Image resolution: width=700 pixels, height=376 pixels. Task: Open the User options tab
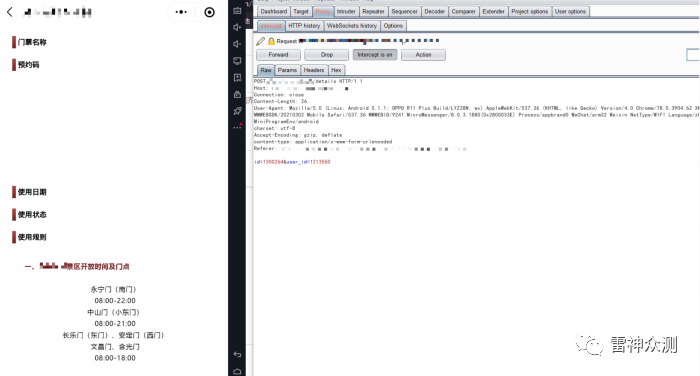pyautogui.click(x=571, y=12)
